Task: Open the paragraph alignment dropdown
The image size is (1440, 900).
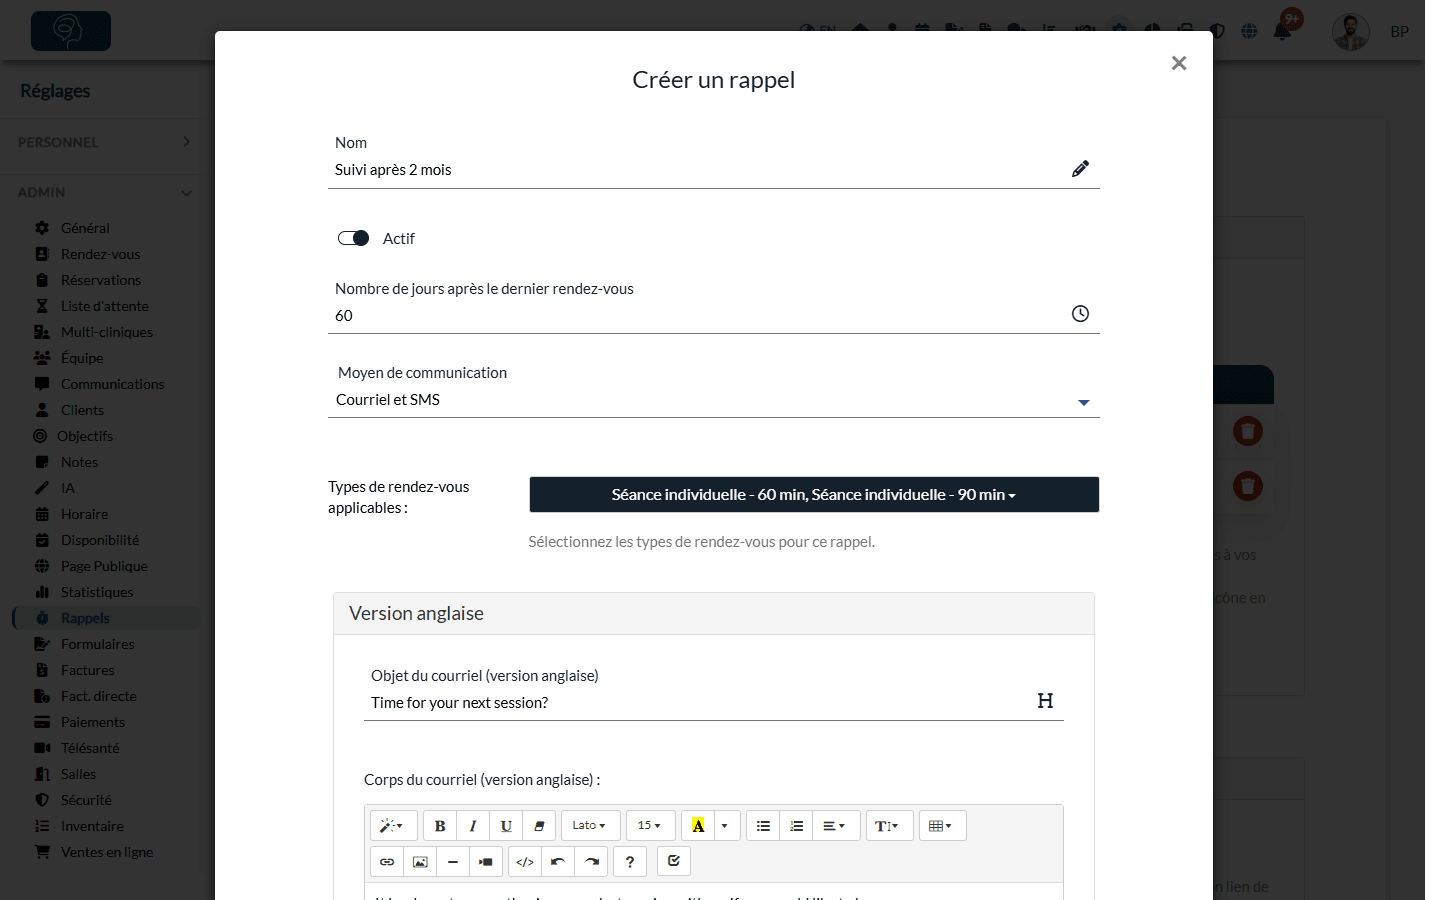Action: point(835,826)
